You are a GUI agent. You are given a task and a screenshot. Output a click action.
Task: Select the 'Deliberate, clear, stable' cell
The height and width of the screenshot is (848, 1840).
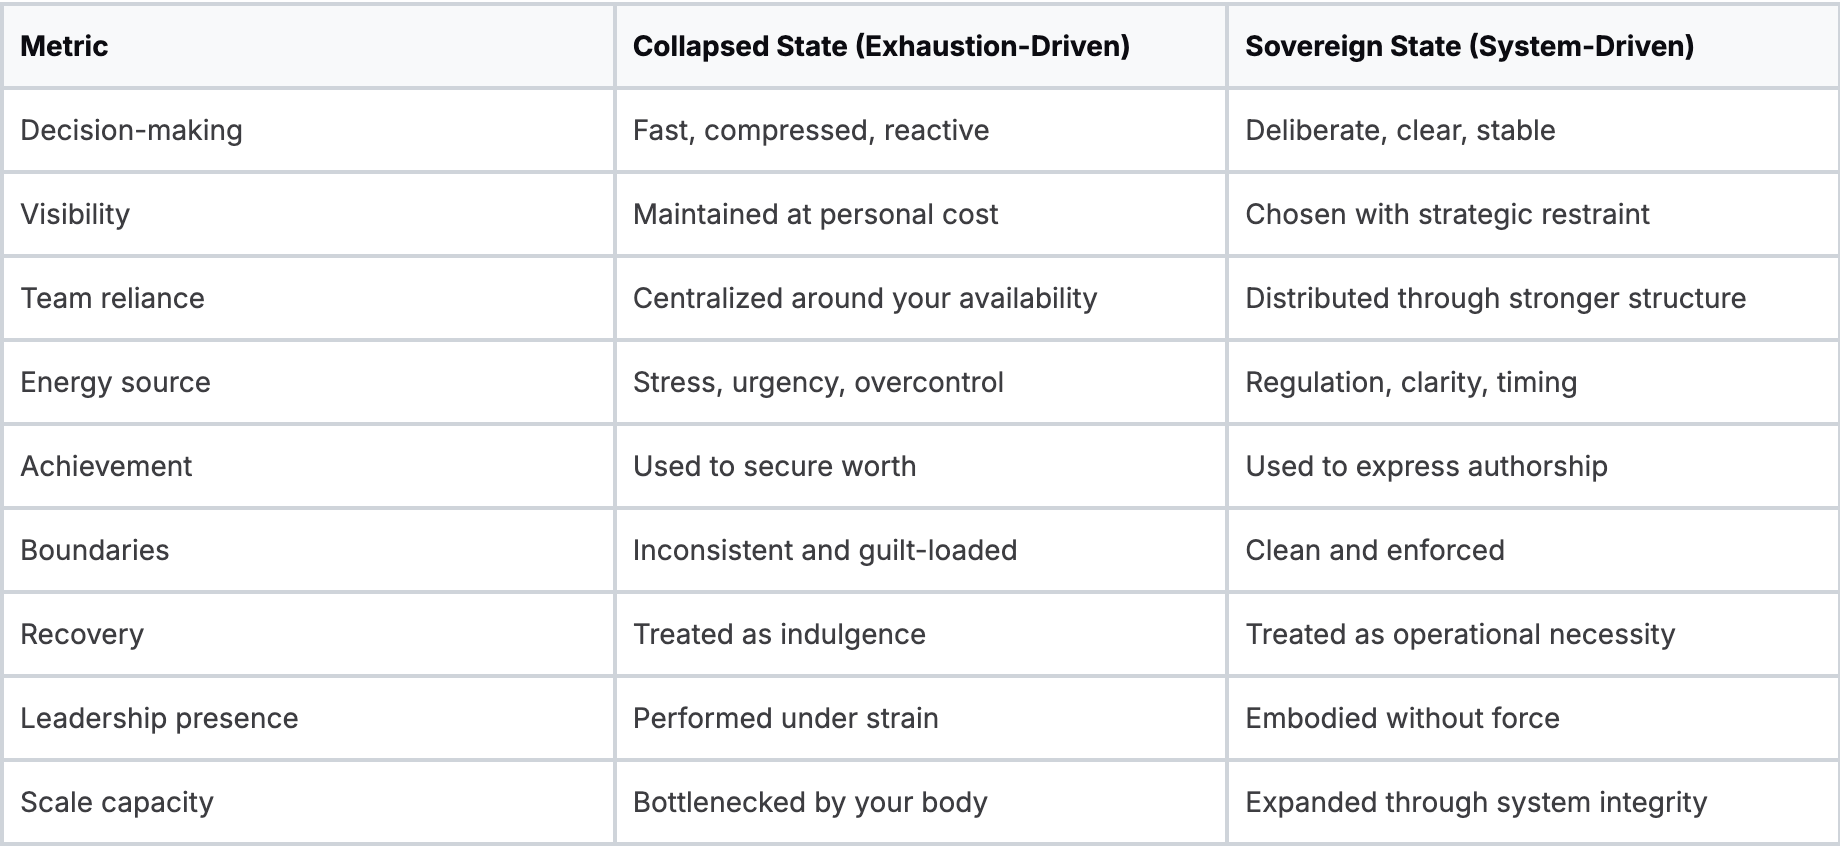(x=1400, y=130)
